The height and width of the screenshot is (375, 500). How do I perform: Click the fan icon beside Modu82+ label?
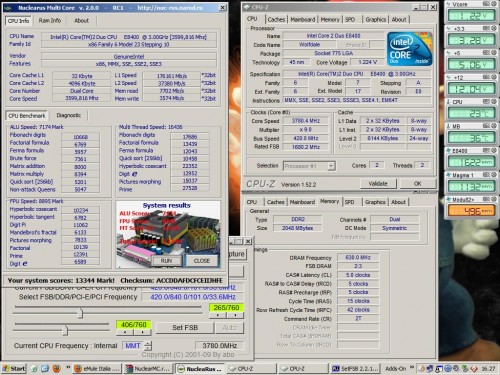pyautogui.click(x=449, y=199)
